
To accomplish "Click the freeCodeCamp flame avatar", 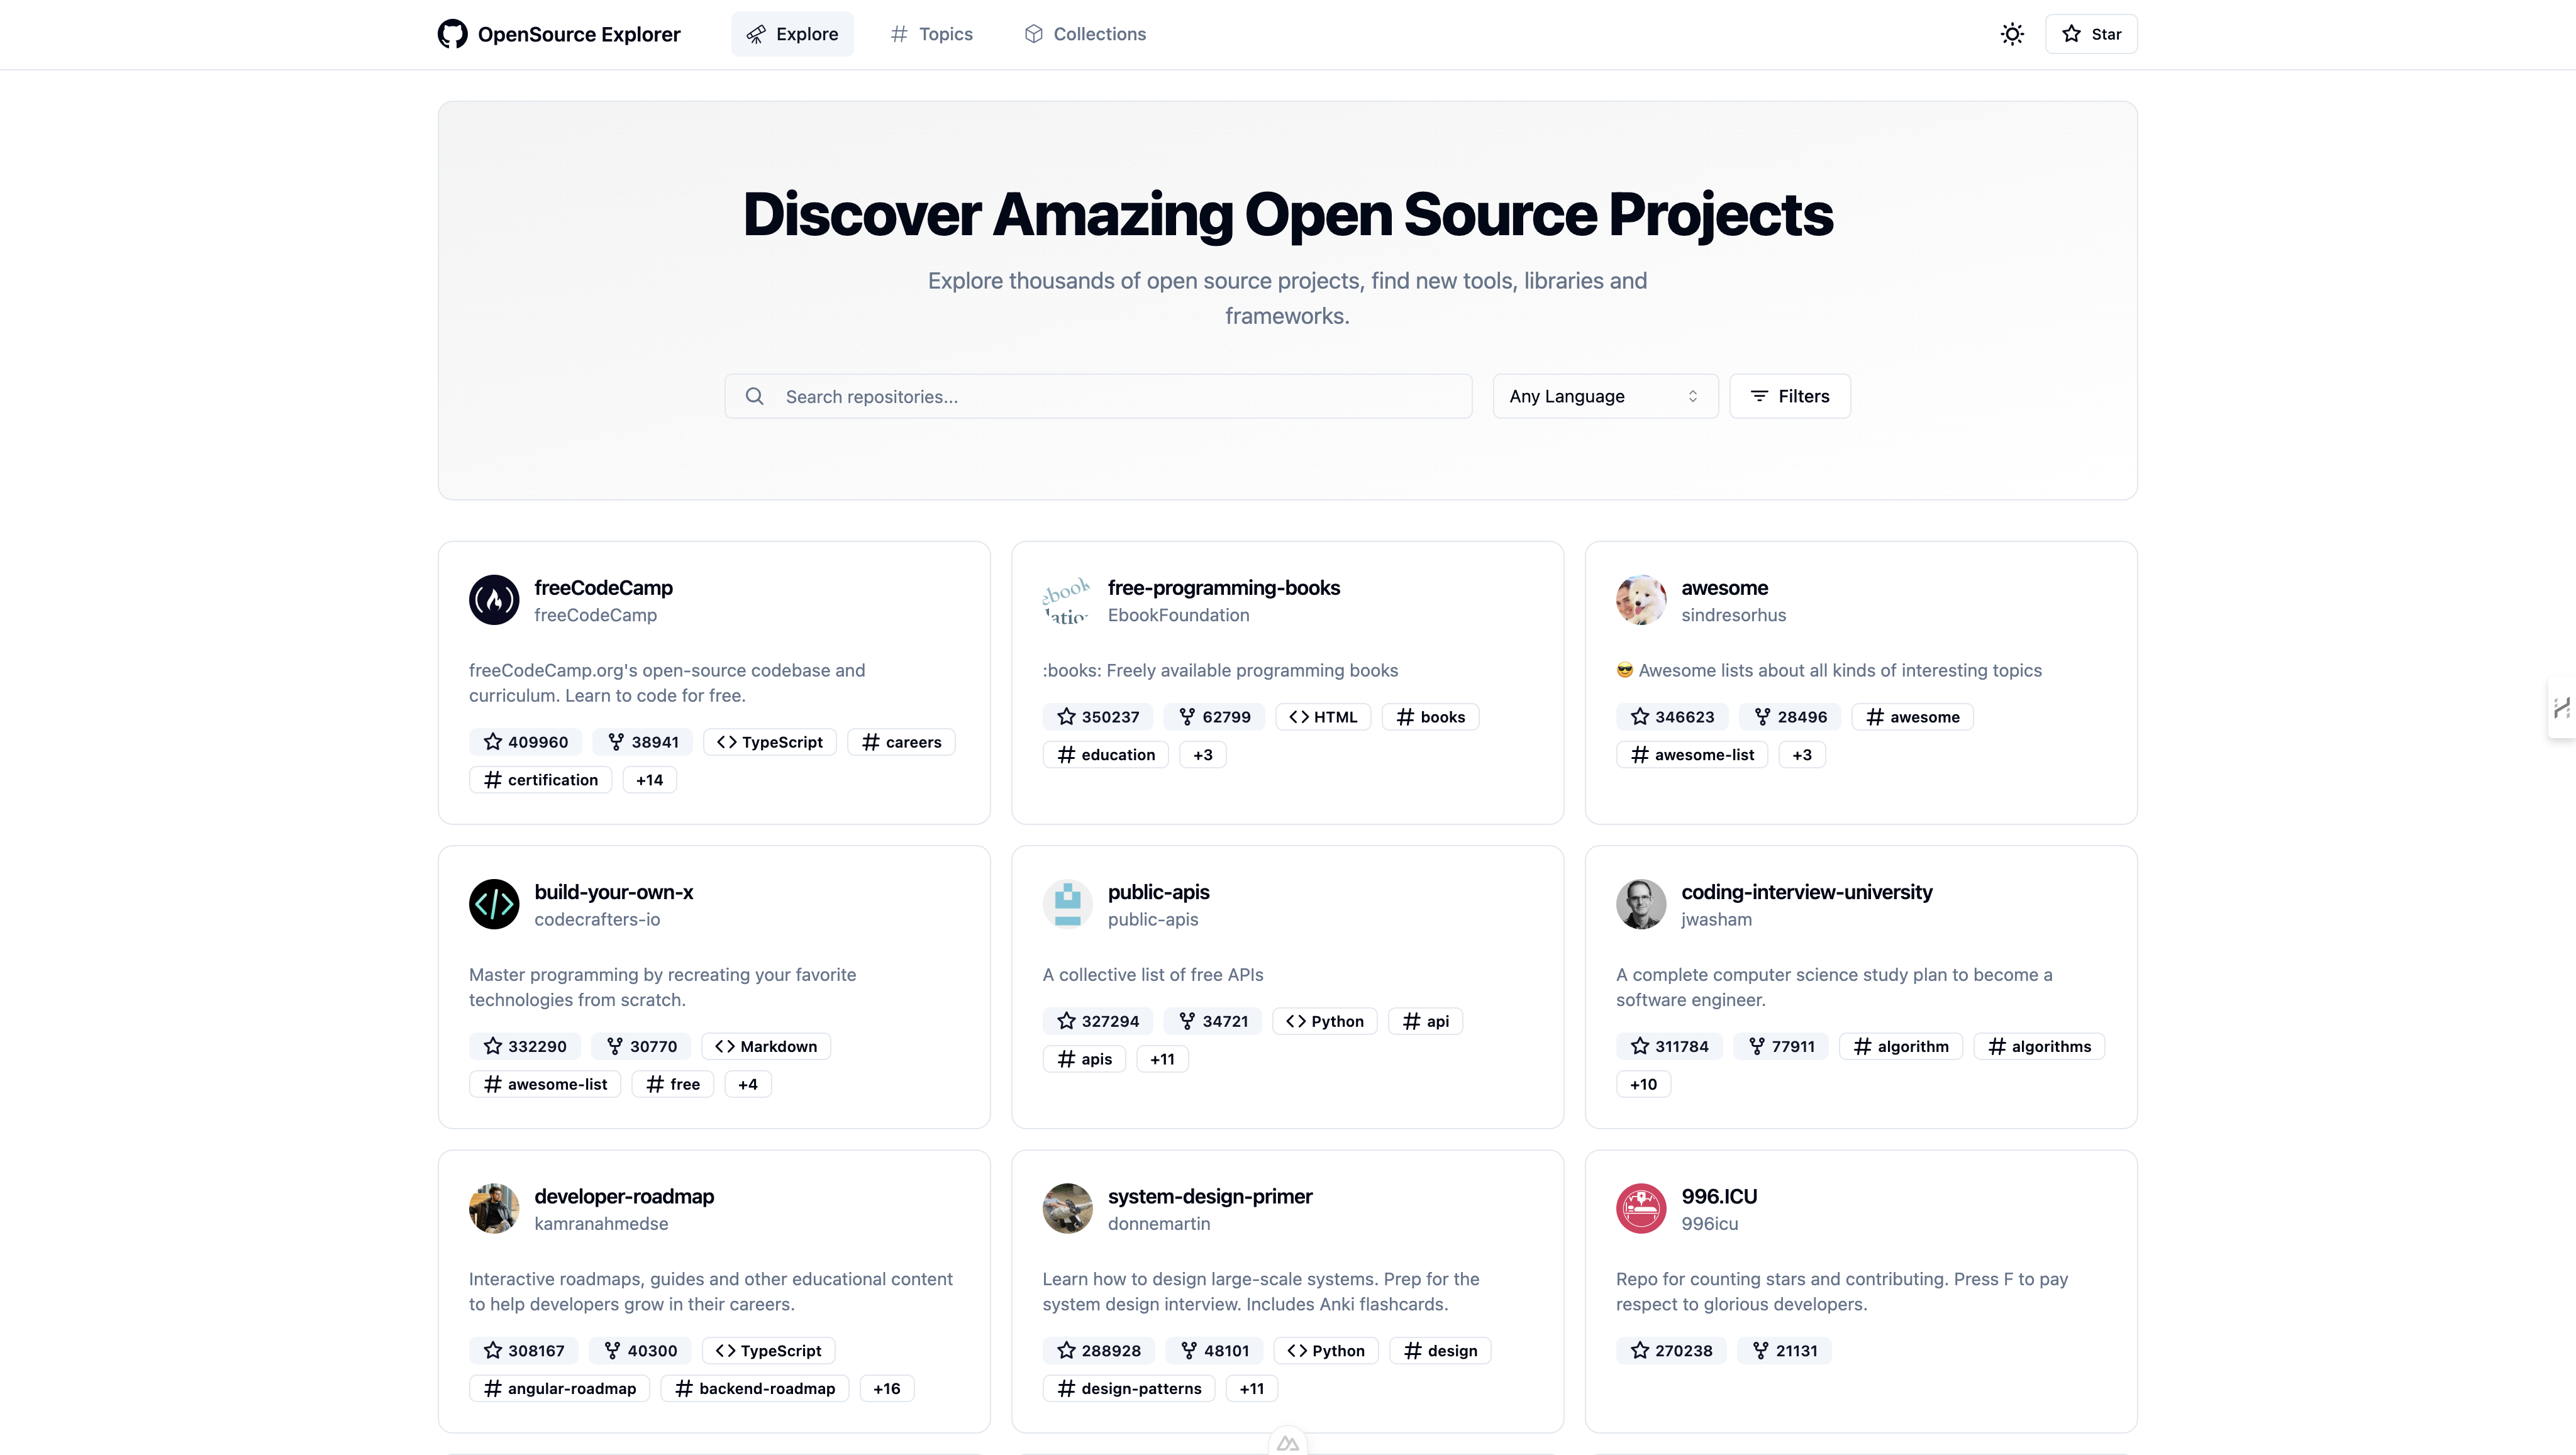I will (494, 600).
